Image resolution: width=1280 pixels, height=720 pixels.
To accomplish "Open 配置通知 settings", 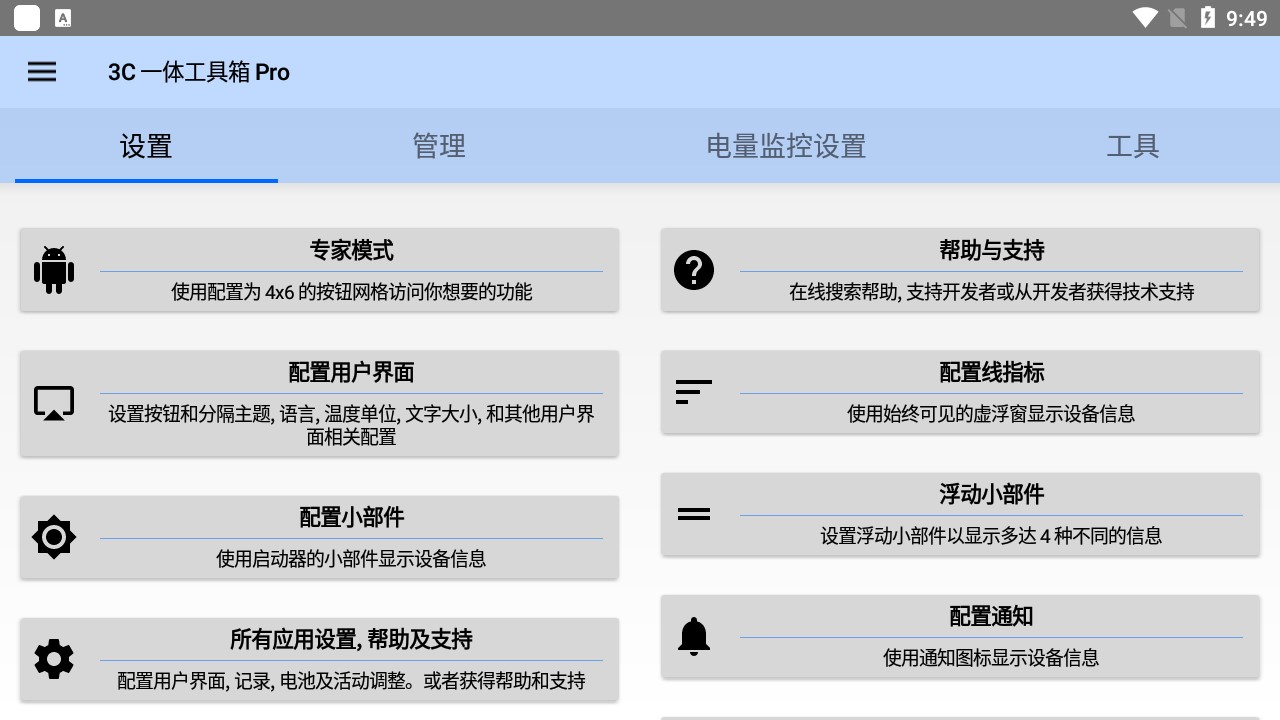I will point(960,636).
